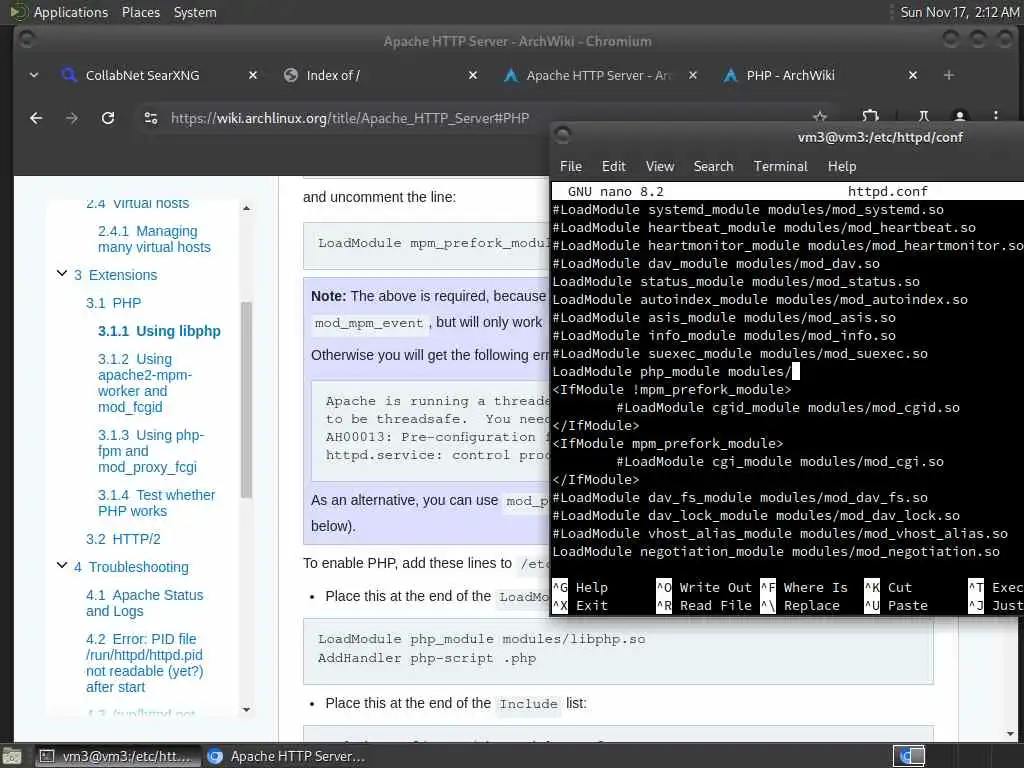Open 3.1.3 Using php-fpm and mod_proxy_fcgi

151,451
